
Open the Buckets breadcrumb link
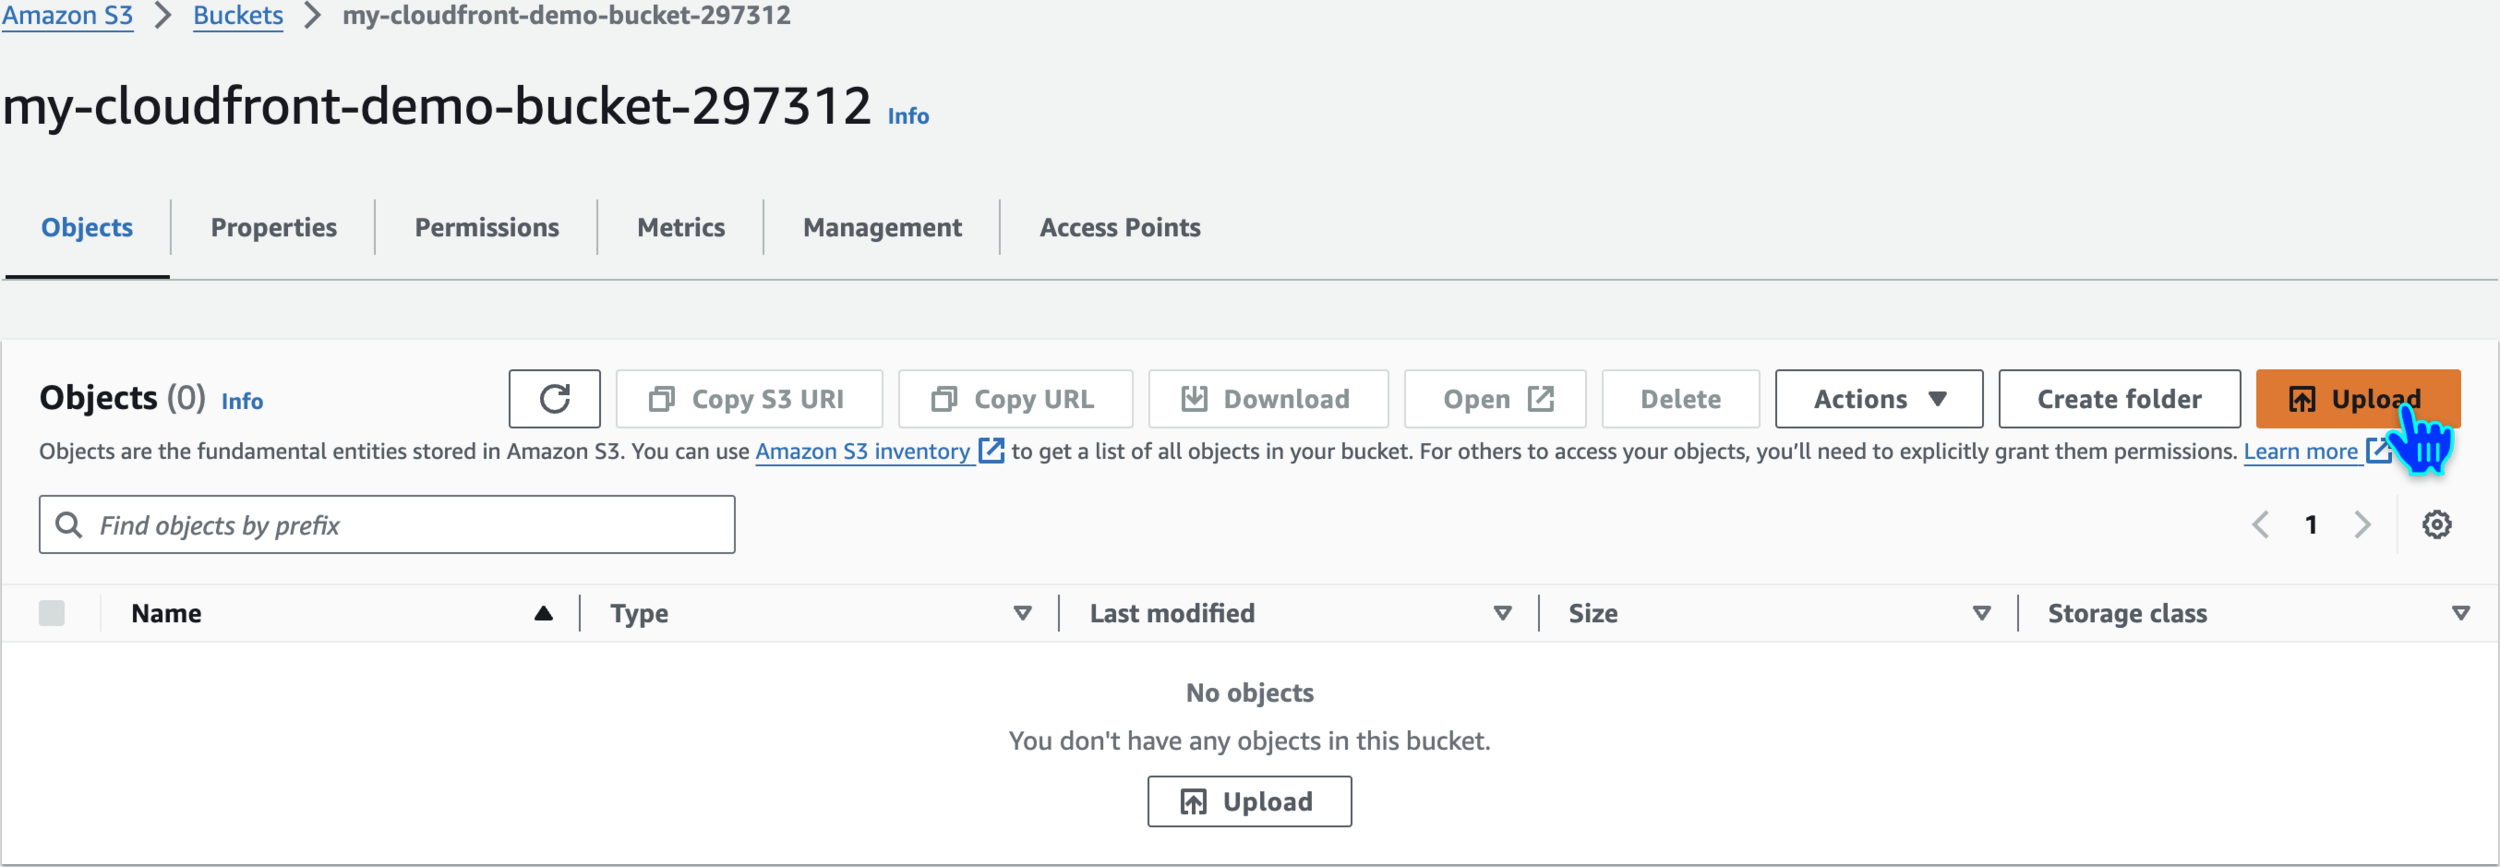pos(238,16)
